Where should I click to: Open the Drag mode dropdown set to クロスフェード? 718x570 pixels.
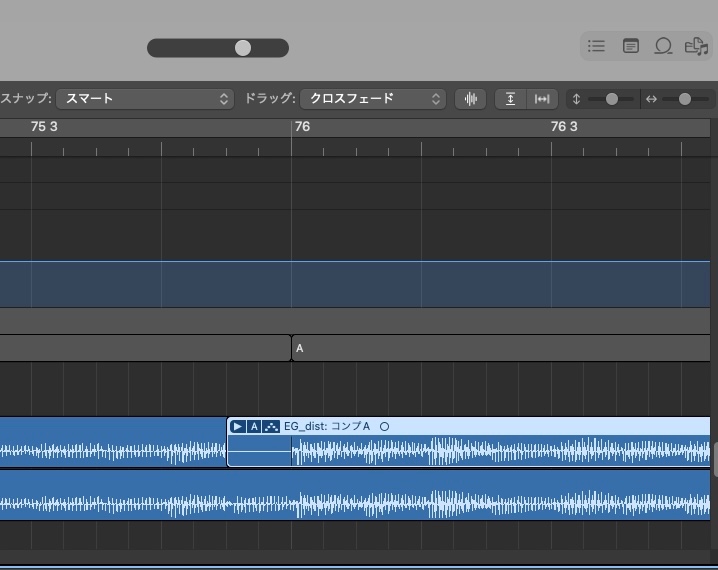coord(374,99)
